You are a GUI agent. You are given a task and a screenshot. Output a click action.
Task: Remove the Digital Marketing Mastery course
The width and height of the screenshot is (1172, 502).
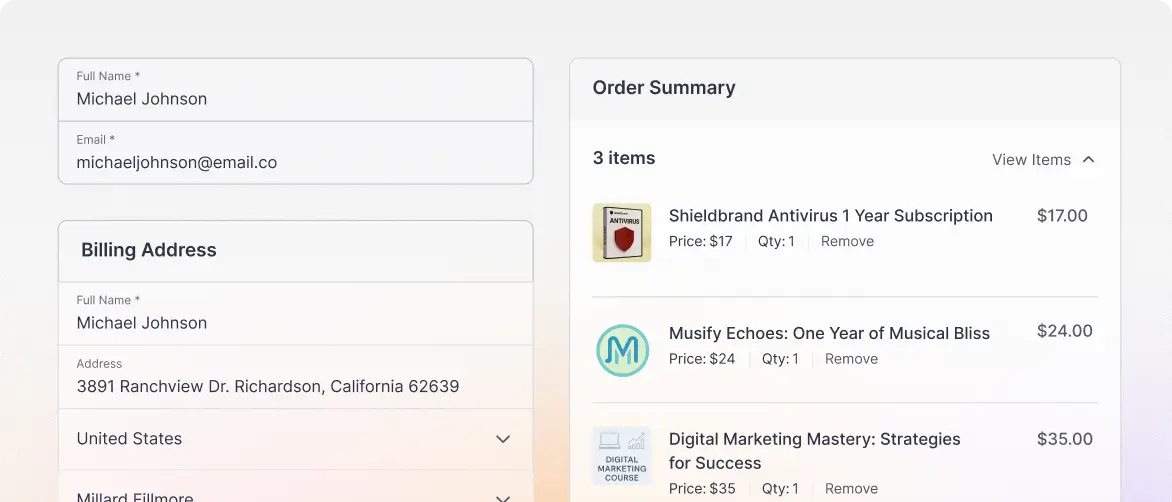851,489
